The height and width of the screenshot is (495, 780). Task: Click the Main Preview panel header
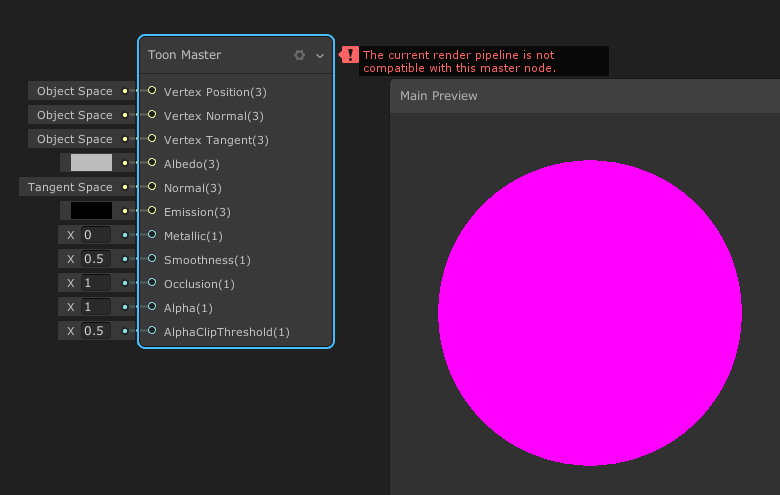(x=585, y=96)
